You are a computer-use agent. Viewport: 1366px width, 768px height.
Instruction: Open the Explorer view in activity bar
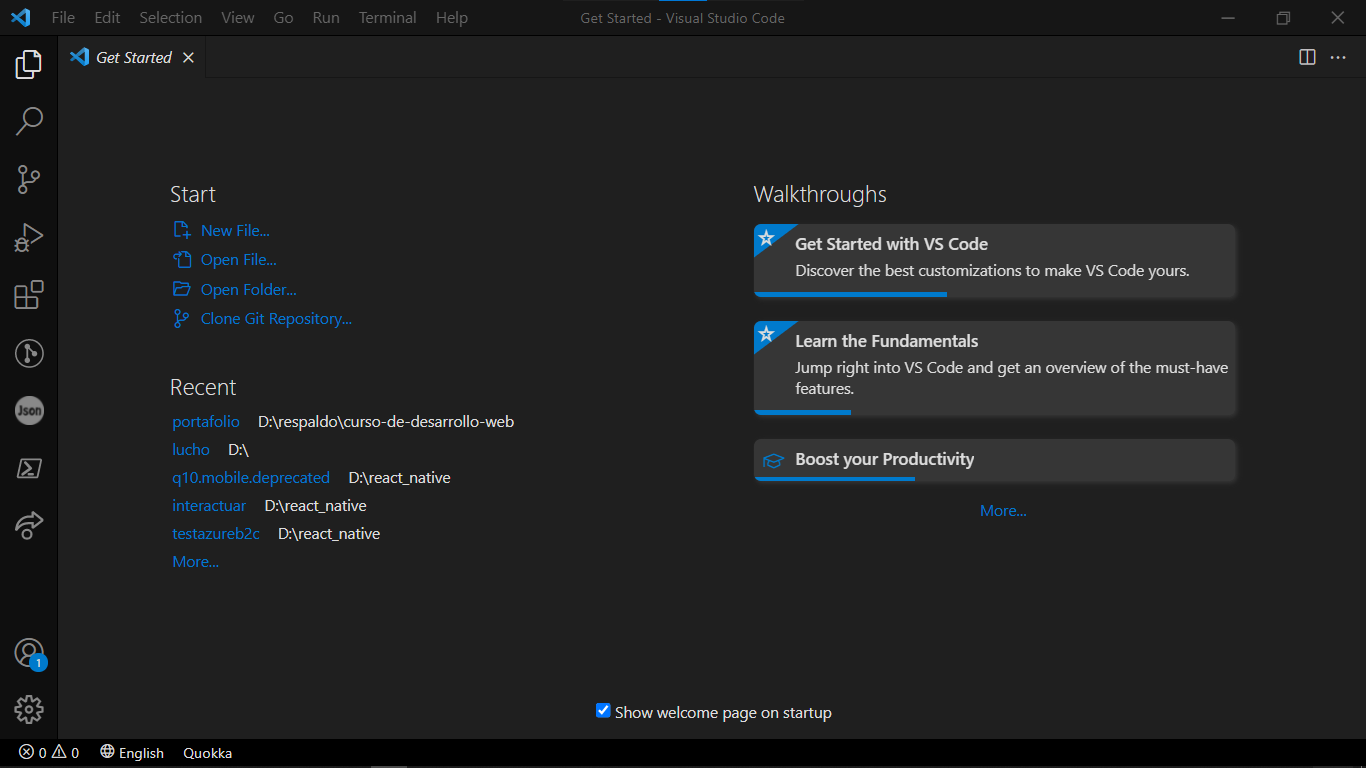29,65
